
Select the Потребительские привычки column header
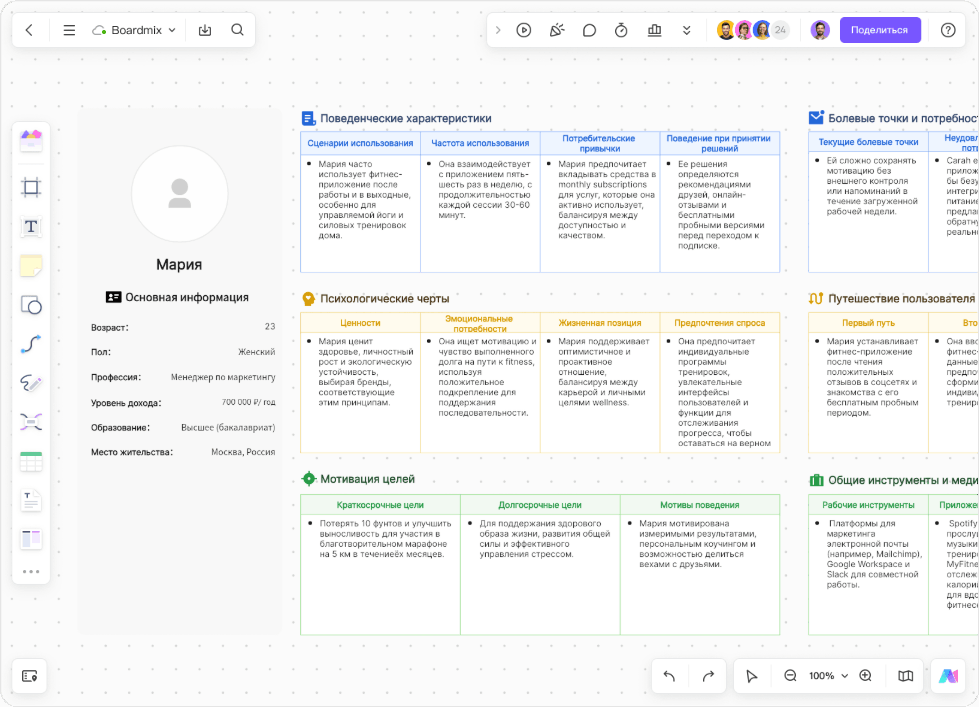click(599, 143)
